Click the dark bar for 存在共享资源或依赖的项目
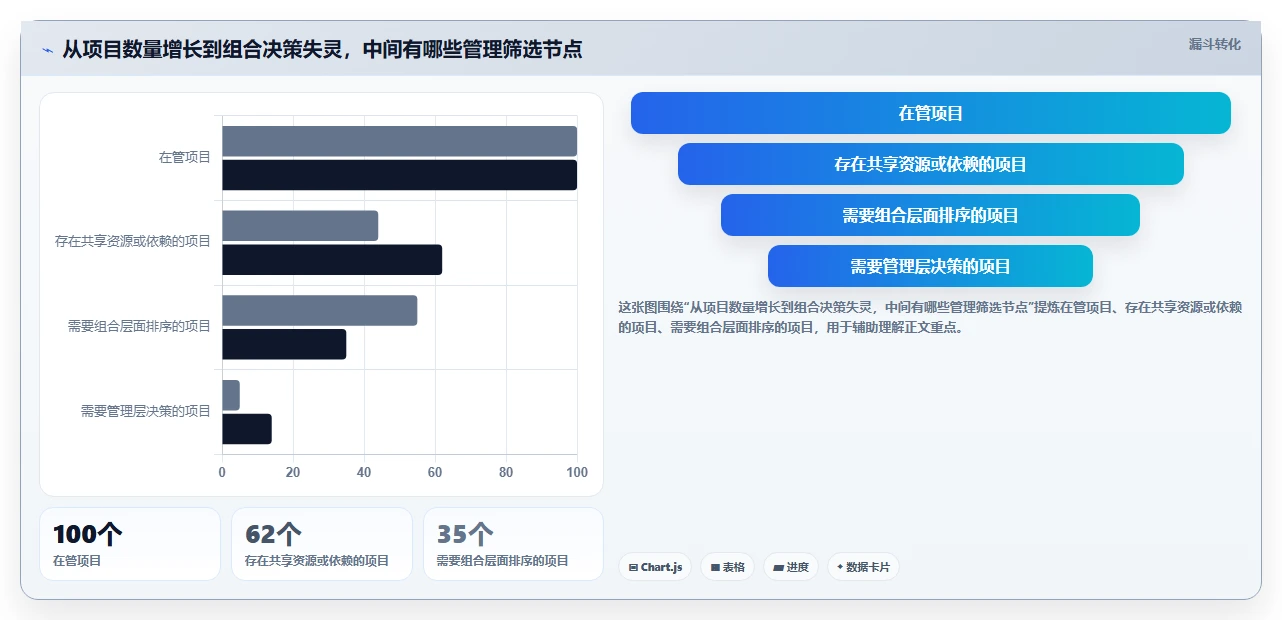Screen dimensions: 1282x620 (x=332, y=259)
